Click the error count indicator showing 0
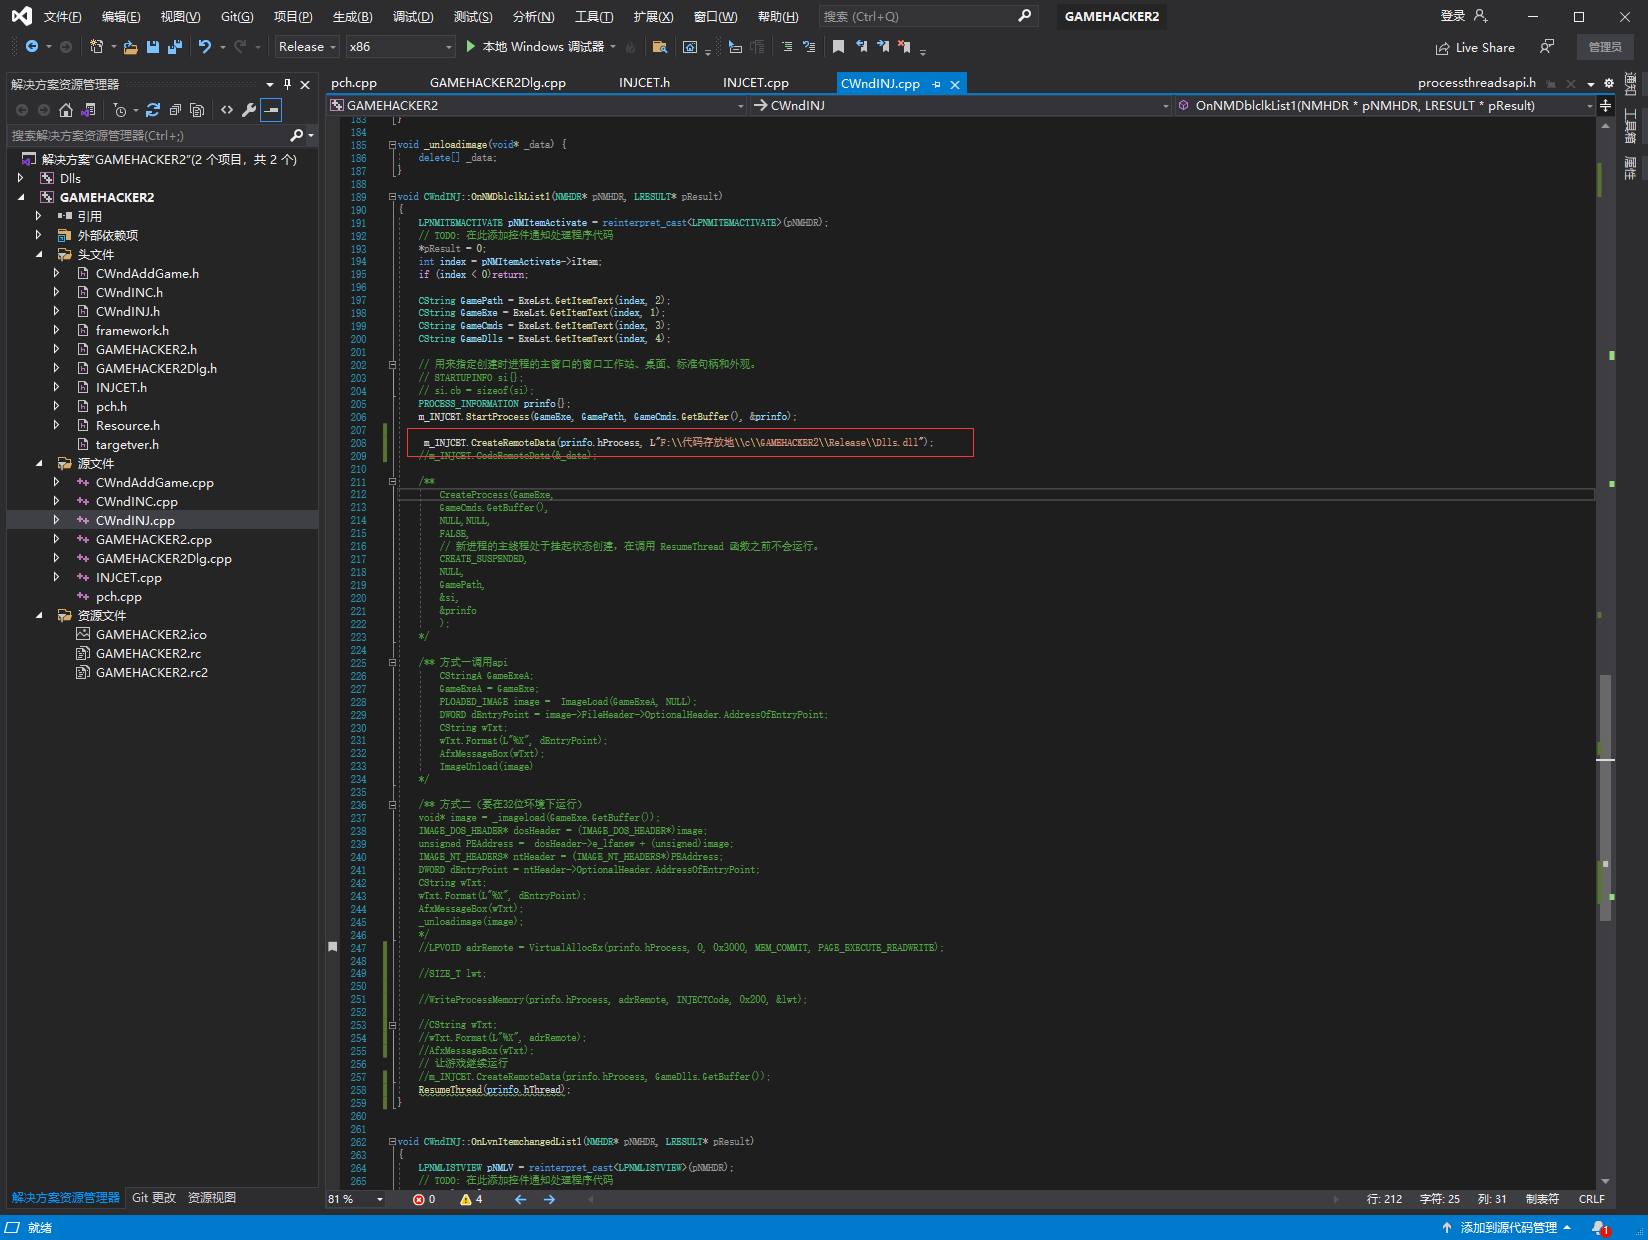The height and width of the screenshot is (1240, 1648). pyautogui.click(x=424, y=1199)
